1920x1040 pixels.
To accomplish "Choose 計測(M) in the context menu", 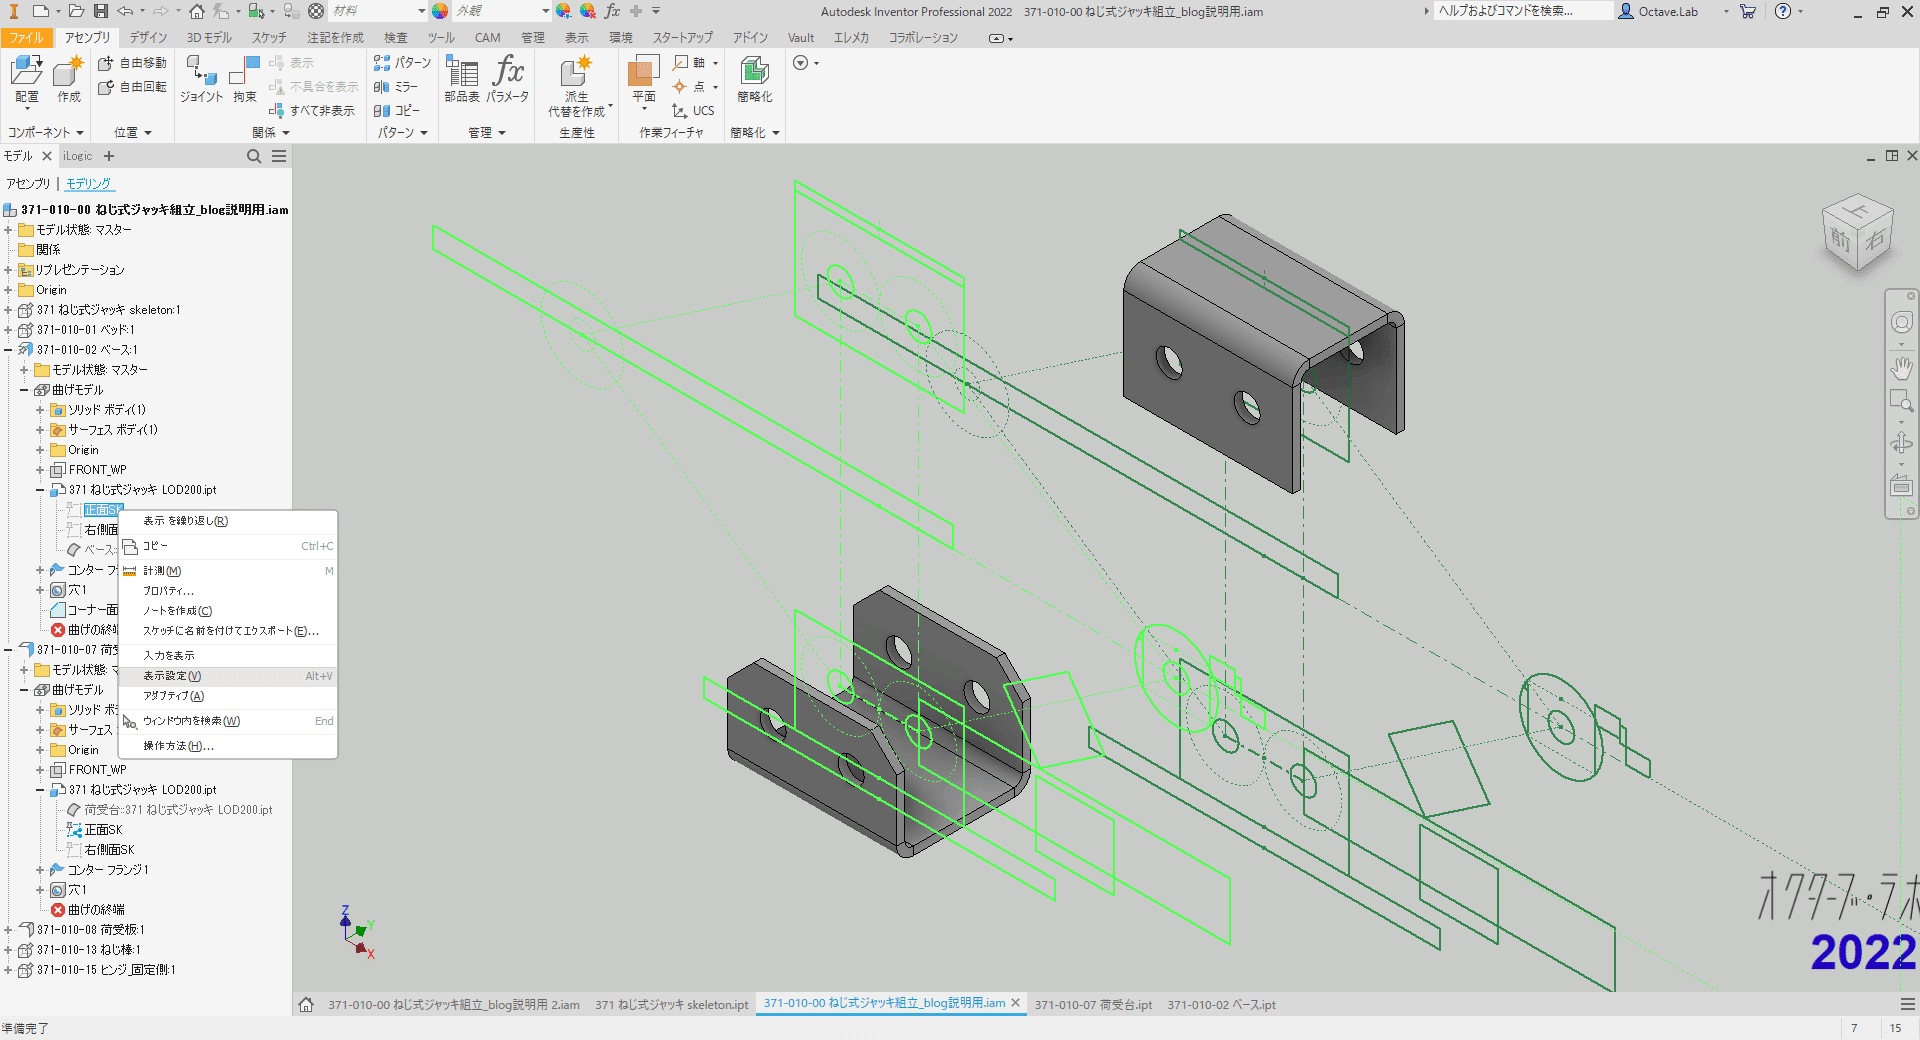I will coord(228,571).
